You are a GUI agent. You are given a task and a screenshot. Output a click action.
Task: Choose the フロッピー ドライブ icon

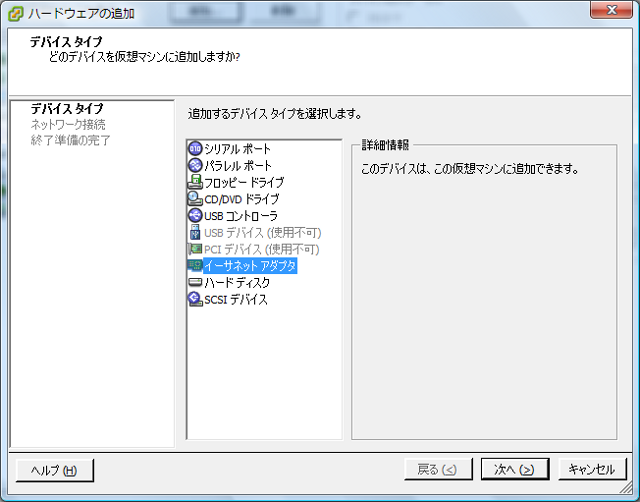195,182
